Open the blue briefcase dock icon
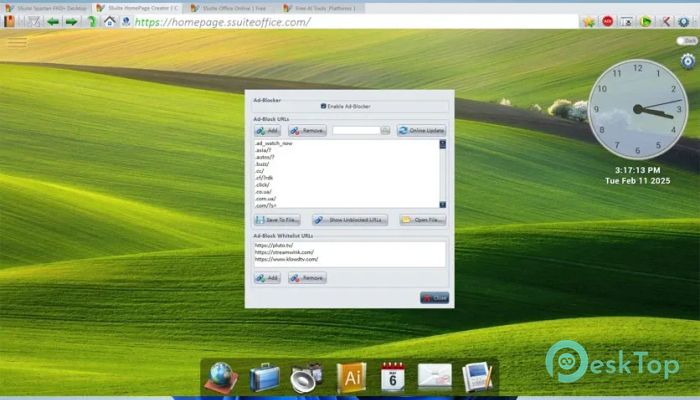This screenshot has height=400, width=700. tap(264, 378)
